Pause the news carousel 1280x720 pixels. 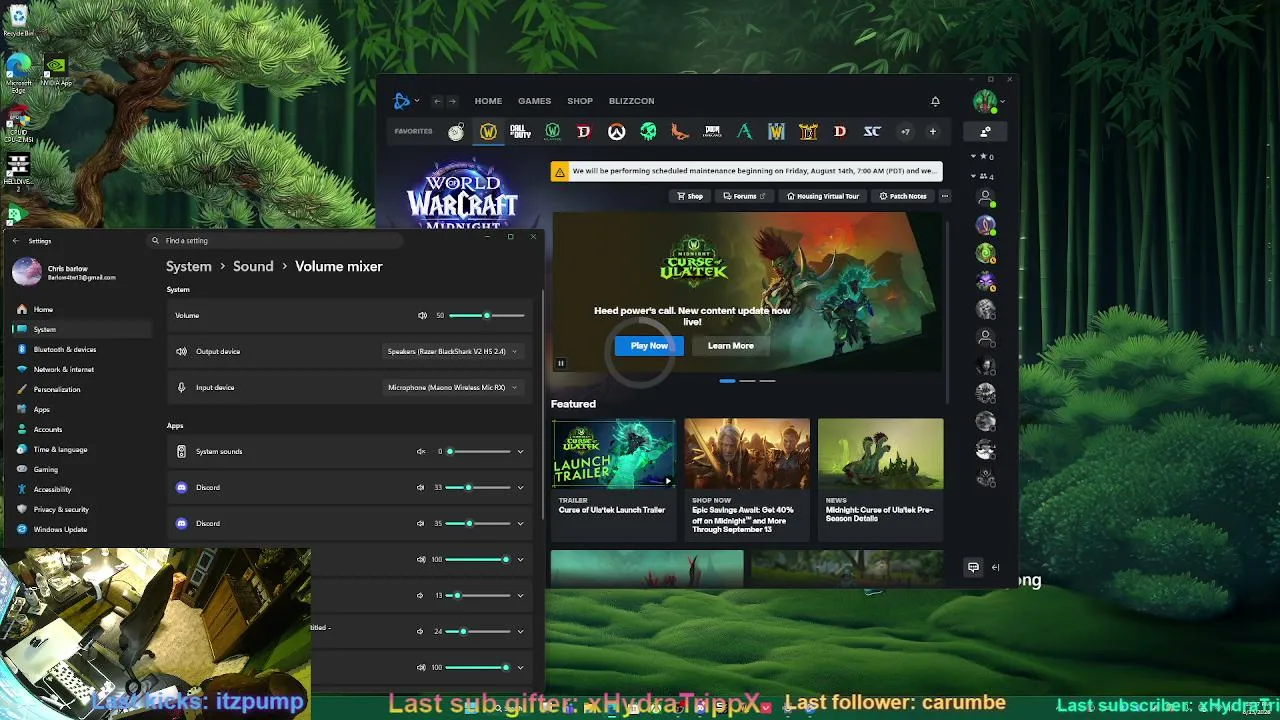[x=561, y=363]
